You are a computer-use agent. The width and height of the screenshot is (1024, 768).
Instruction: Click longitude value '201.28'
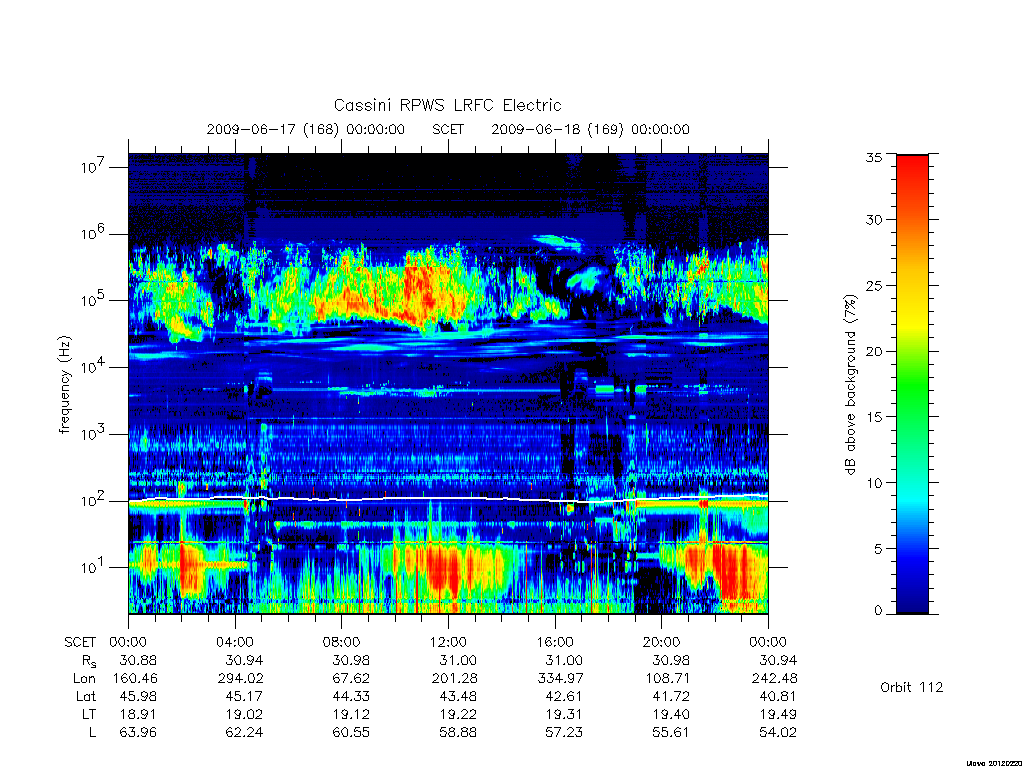pyautogui.click(x=454, y=679)
